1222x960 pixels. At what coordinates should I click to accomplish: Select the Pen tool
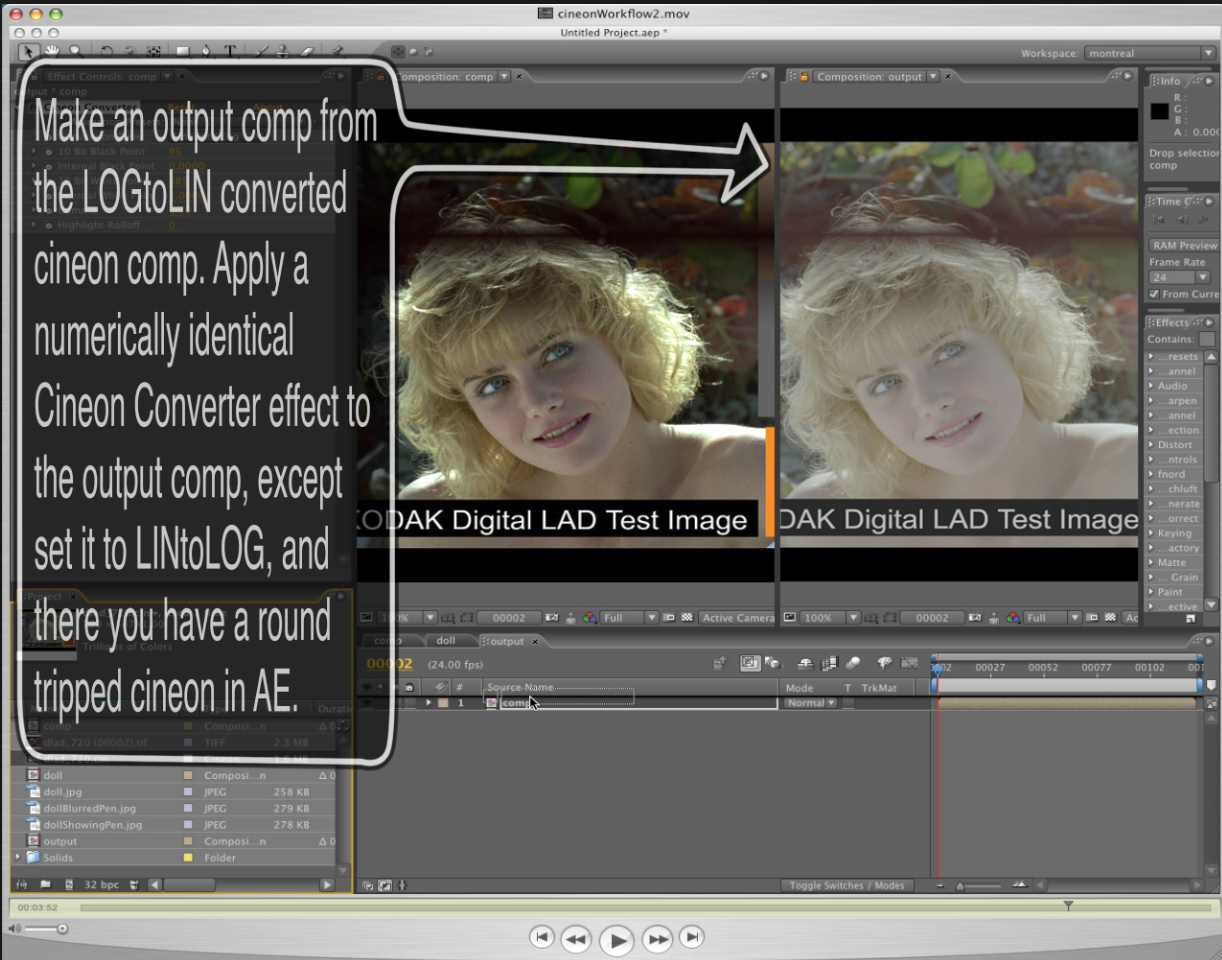tap(207, 51)
